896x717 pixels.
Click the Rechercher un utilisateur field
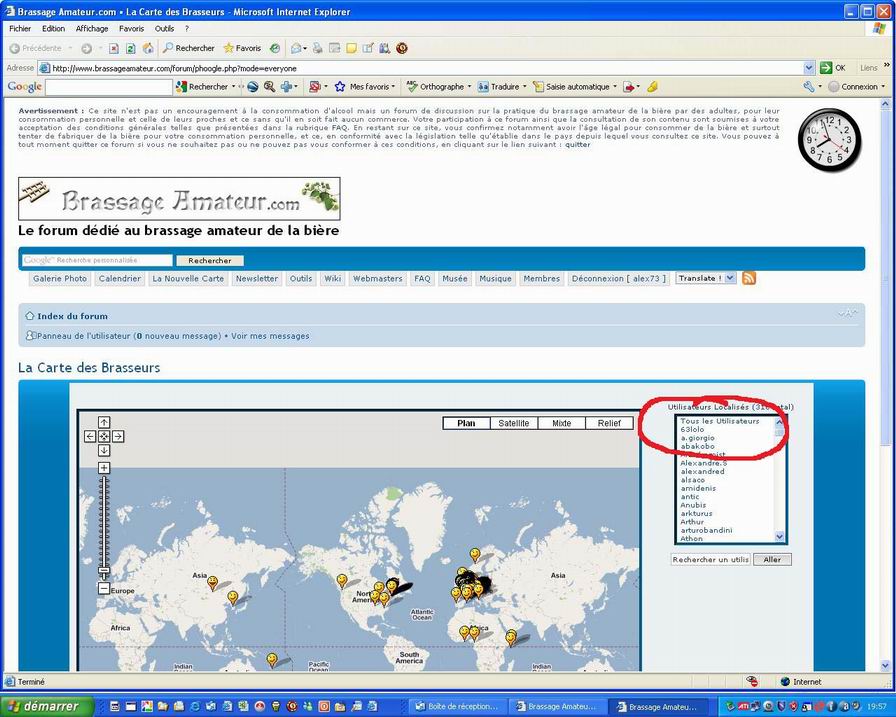tap(710, 559)
